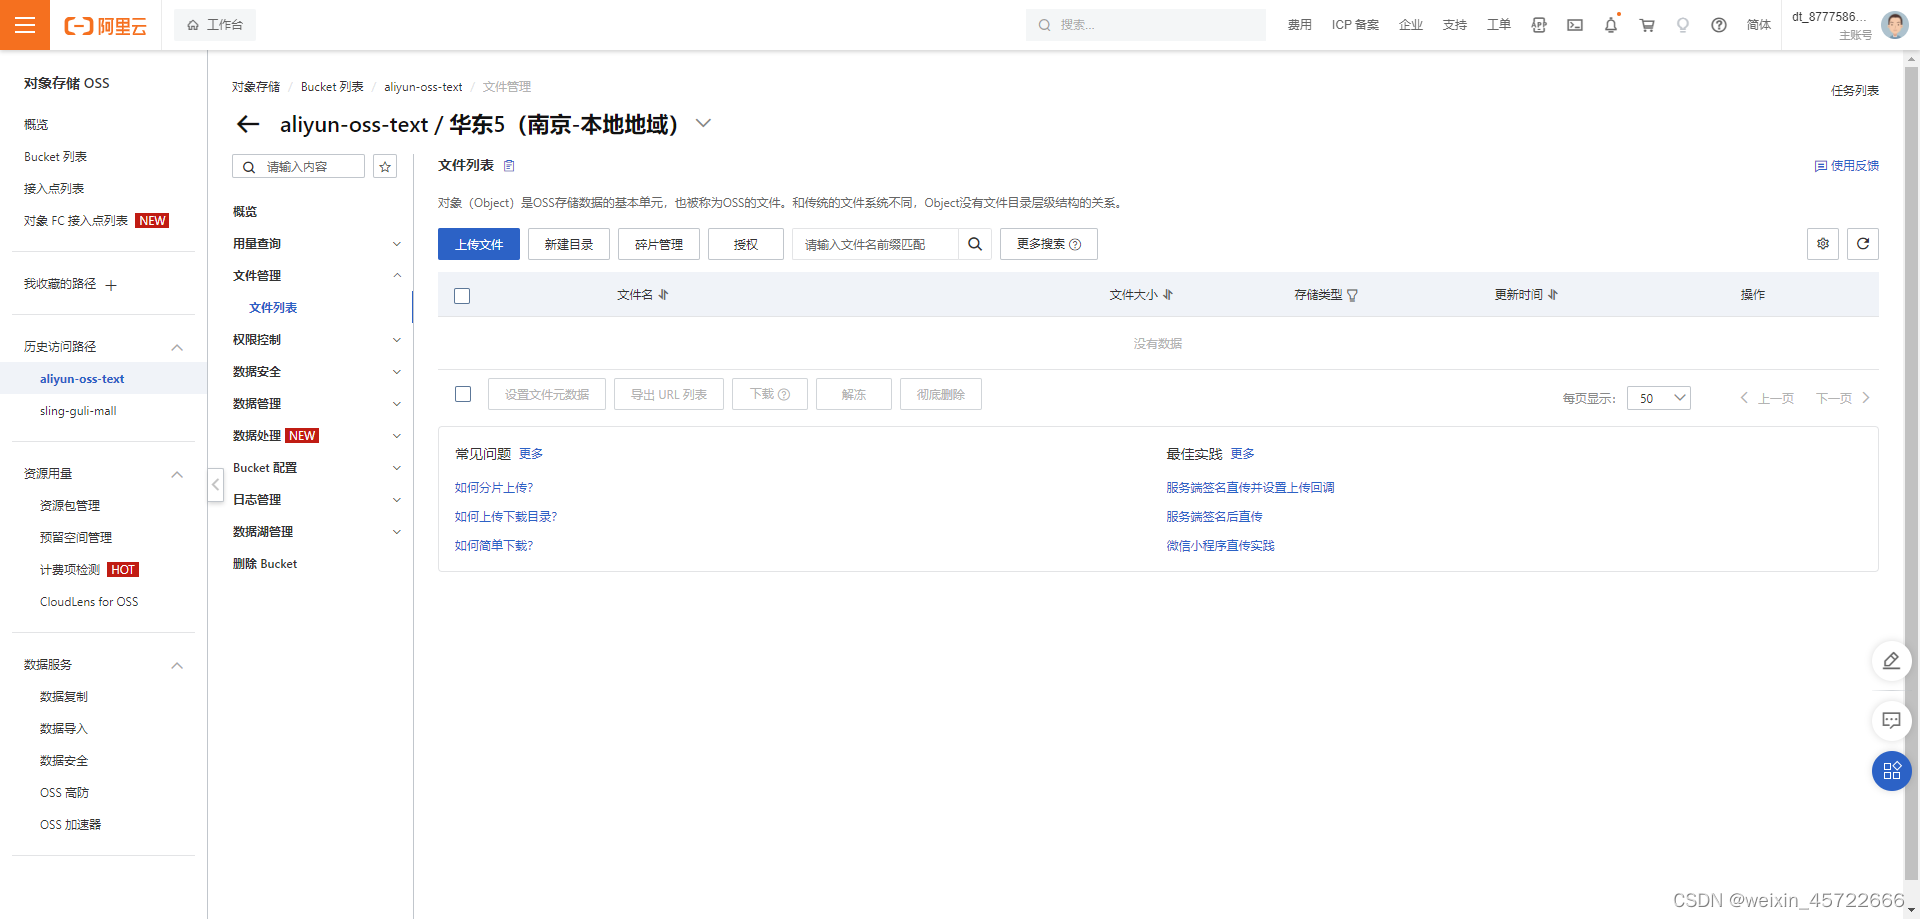Expand 数据安全 bucket menu section

tap(397, 372)
